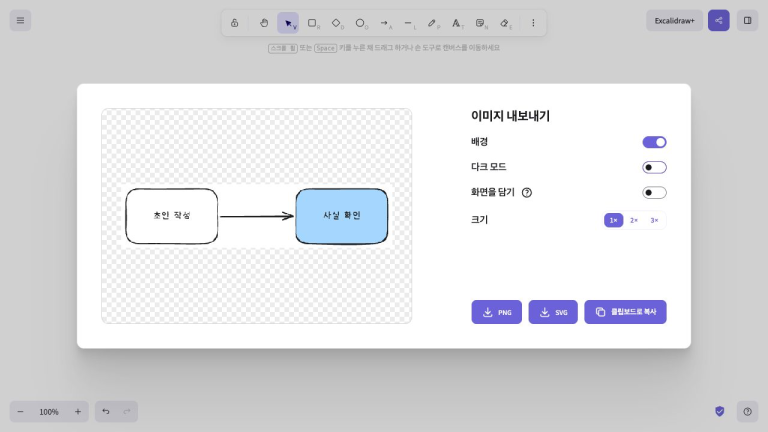Select 2× export scale
This screenshot has width=768, height=432.
coord(634,220)
